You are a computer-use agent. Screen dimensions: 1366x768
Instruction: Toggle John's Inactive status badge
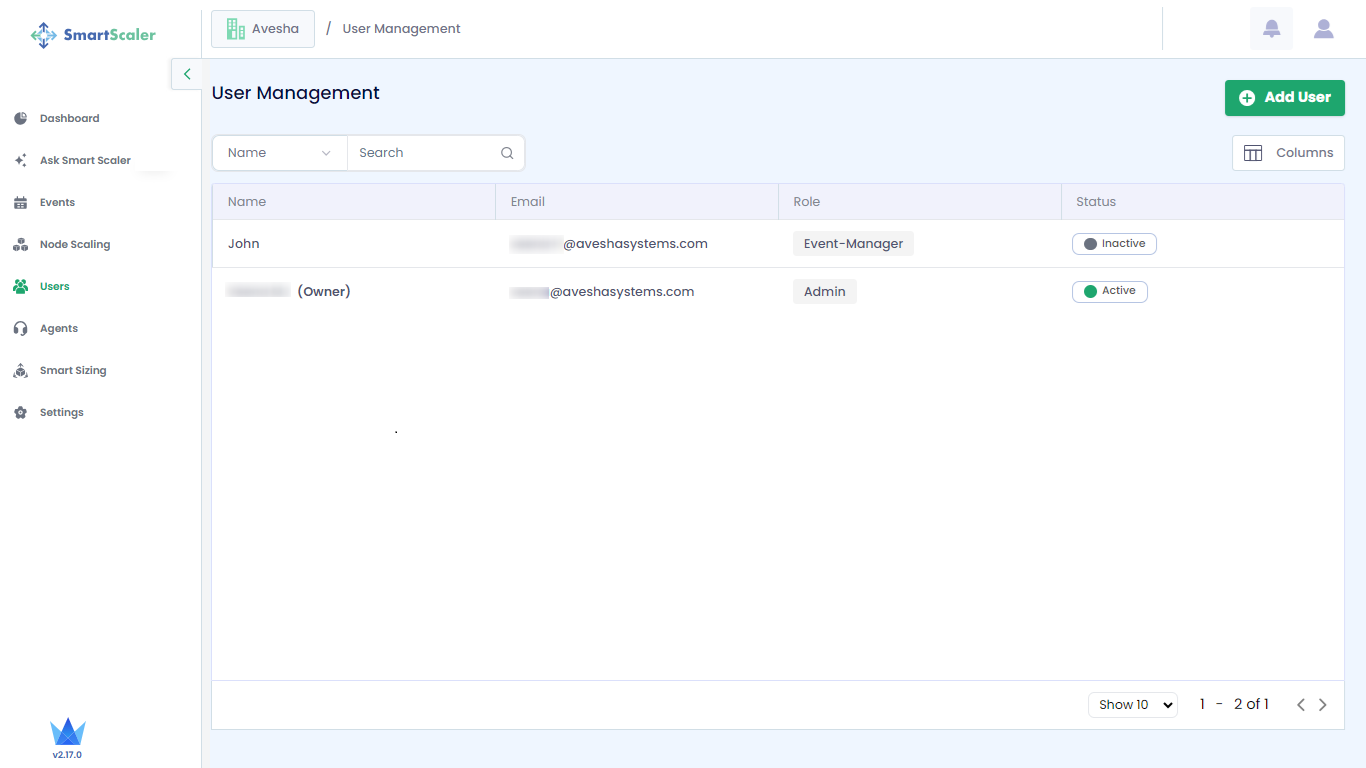1114,244
